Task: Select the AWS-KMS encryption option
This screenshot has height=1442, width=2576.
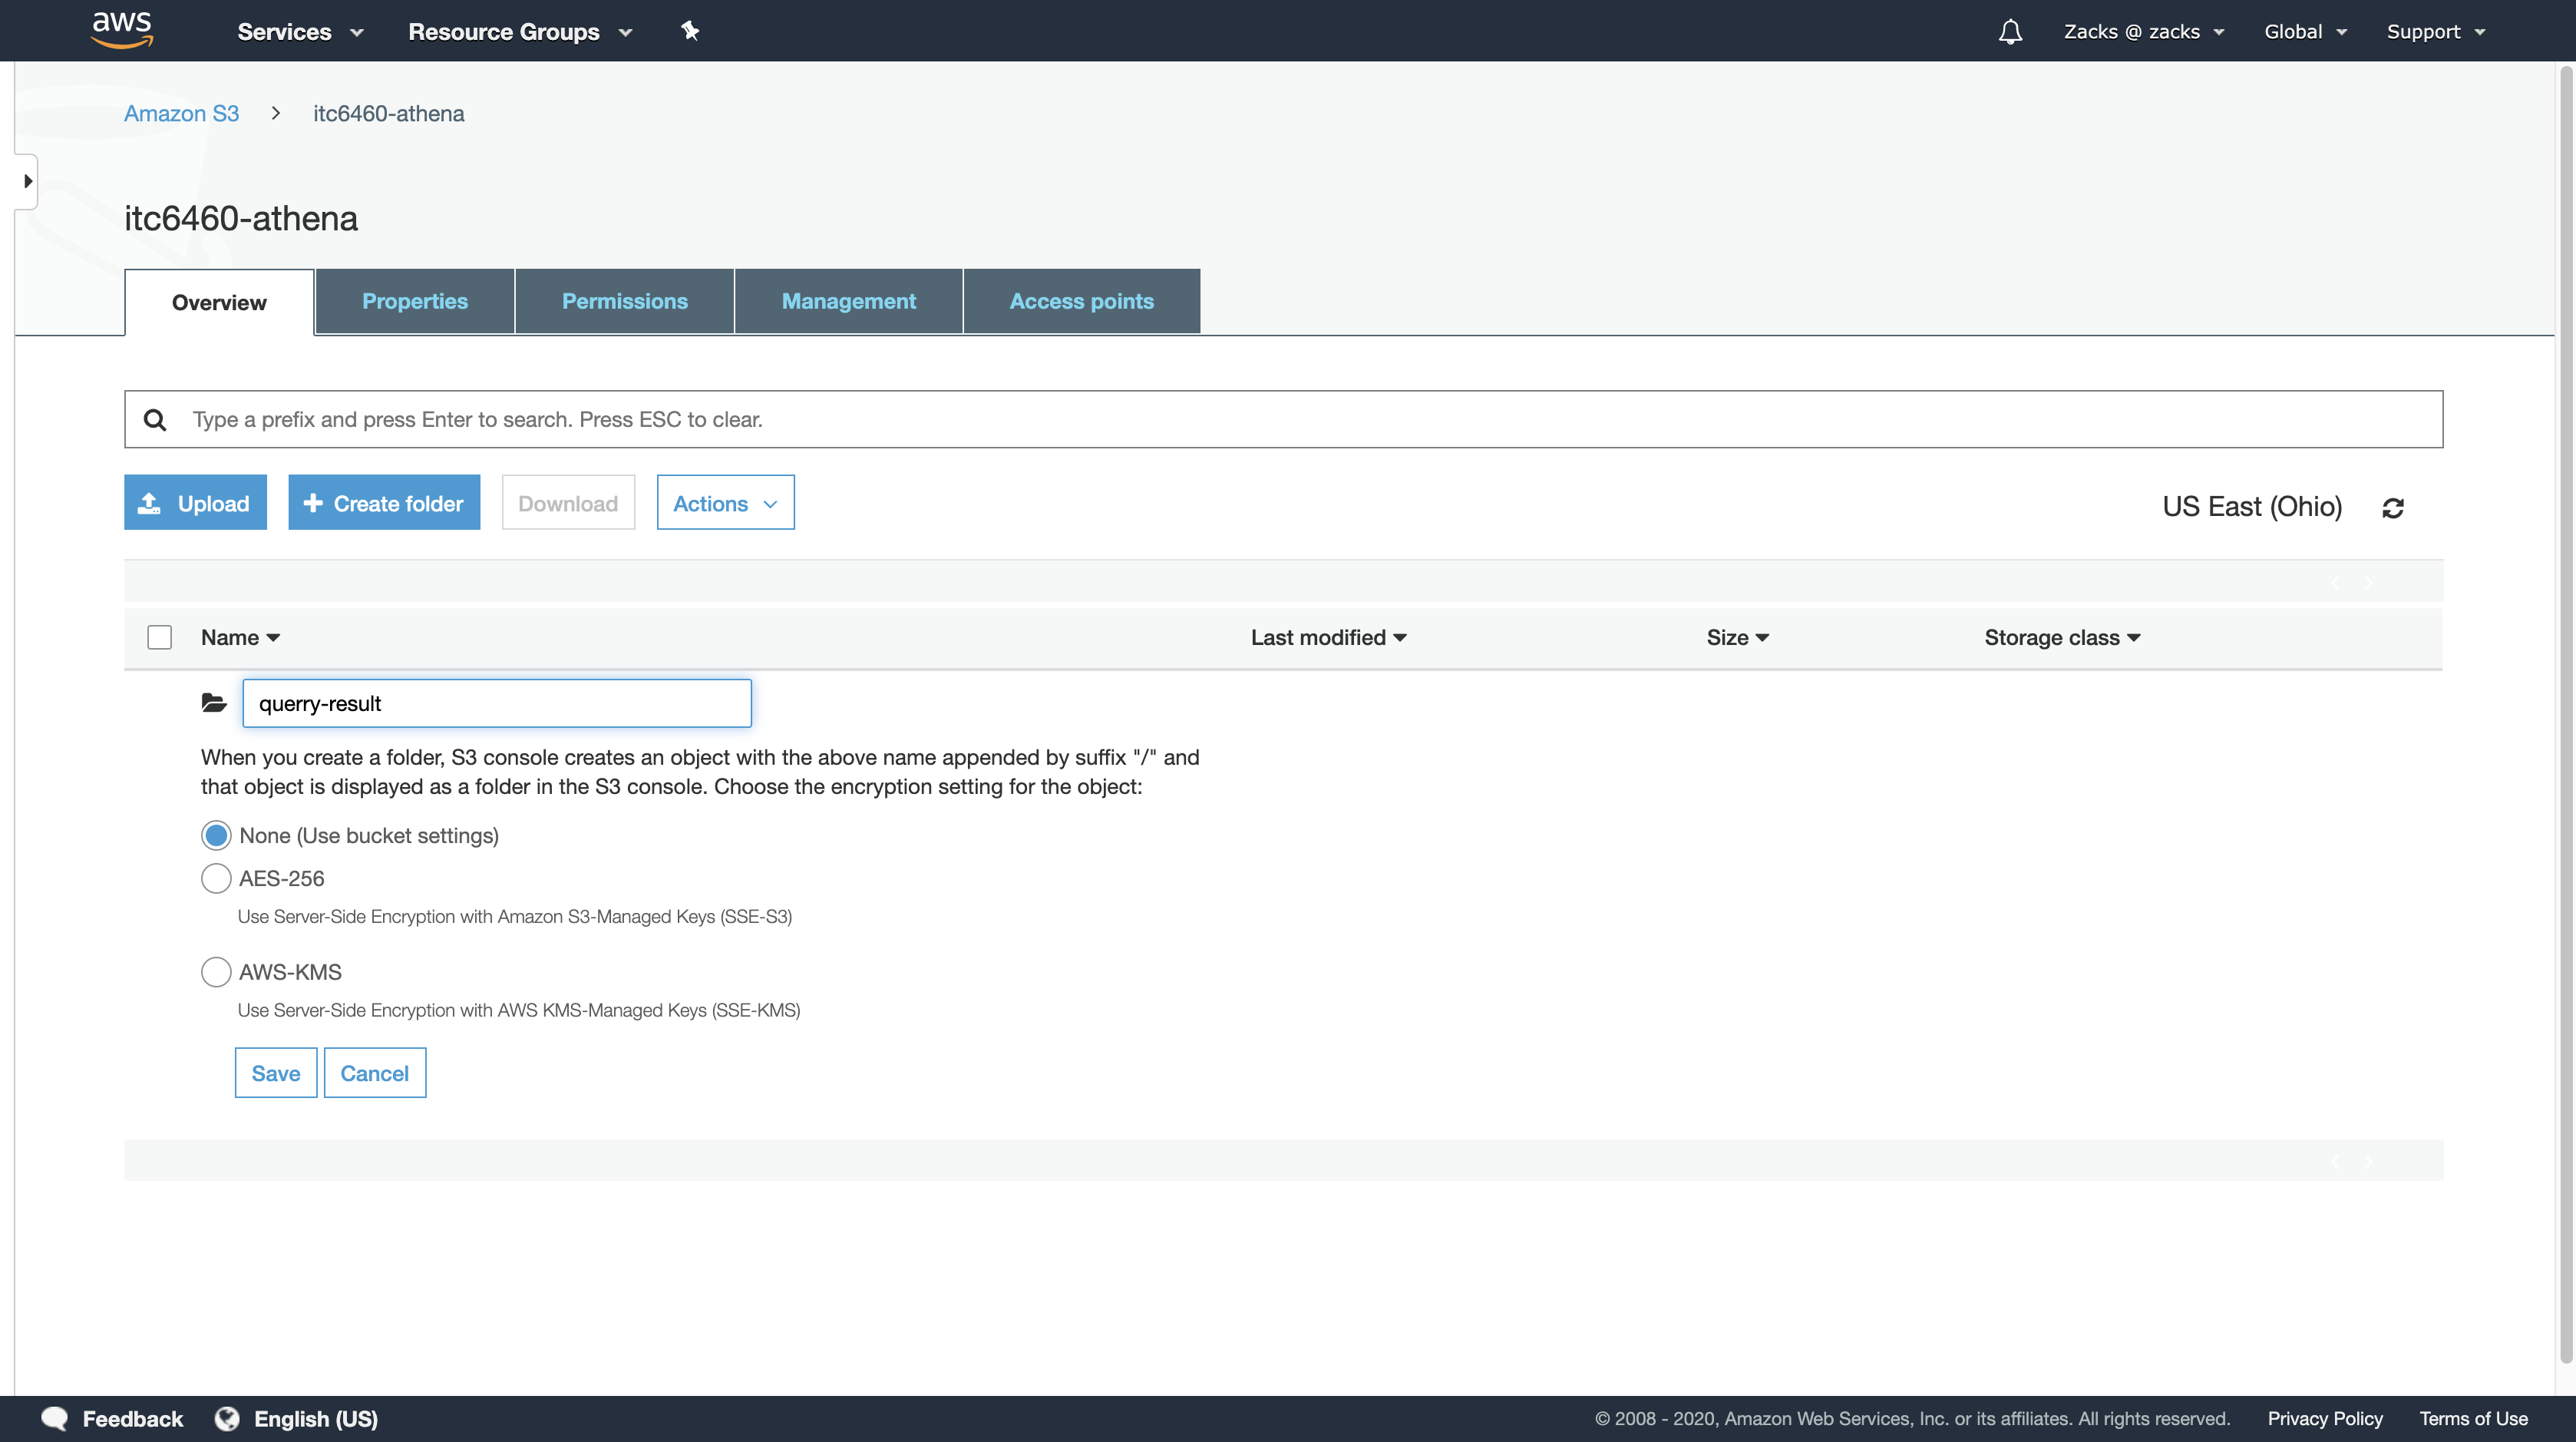Action: [x=216, y=972]
